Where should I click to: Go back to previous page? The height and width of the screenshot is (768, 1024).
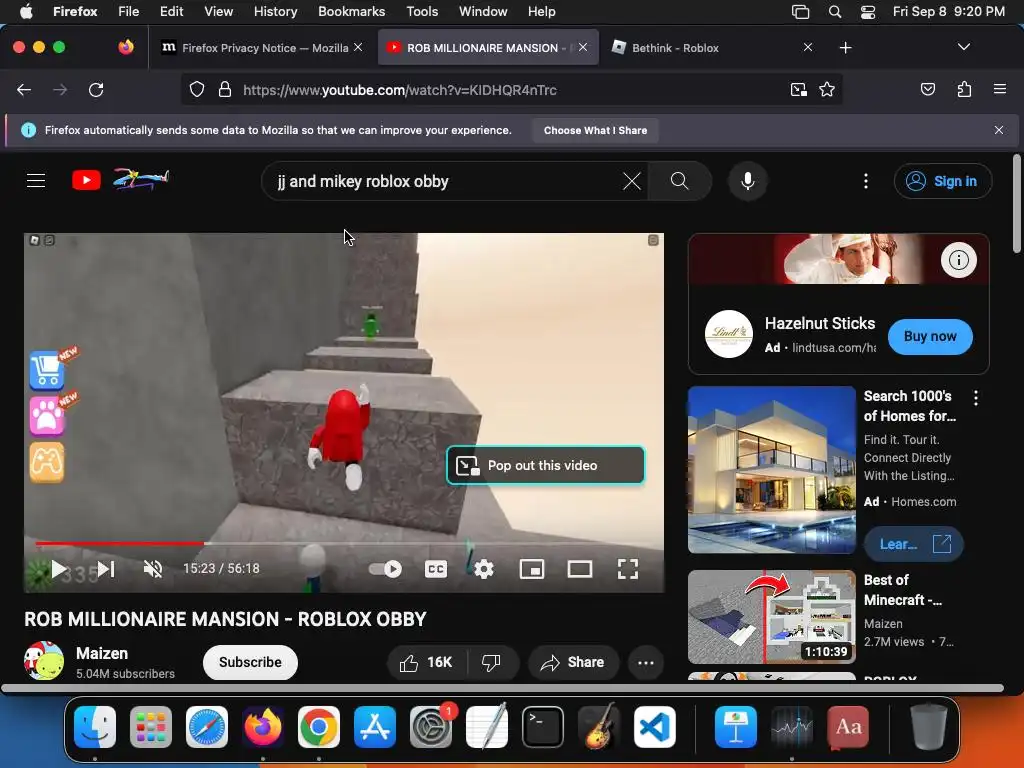pyautogui.click(x=24, y=89)
